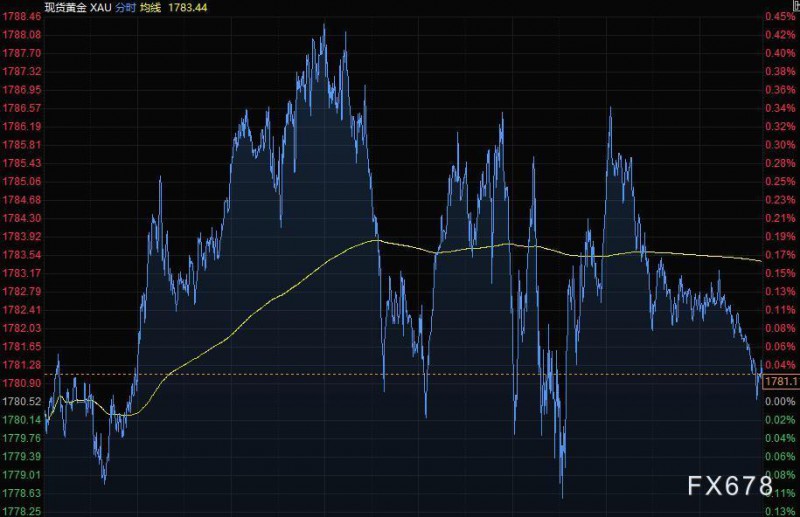Click the price axis label 1785.81

pyautogui.click(x=21, y=145)
